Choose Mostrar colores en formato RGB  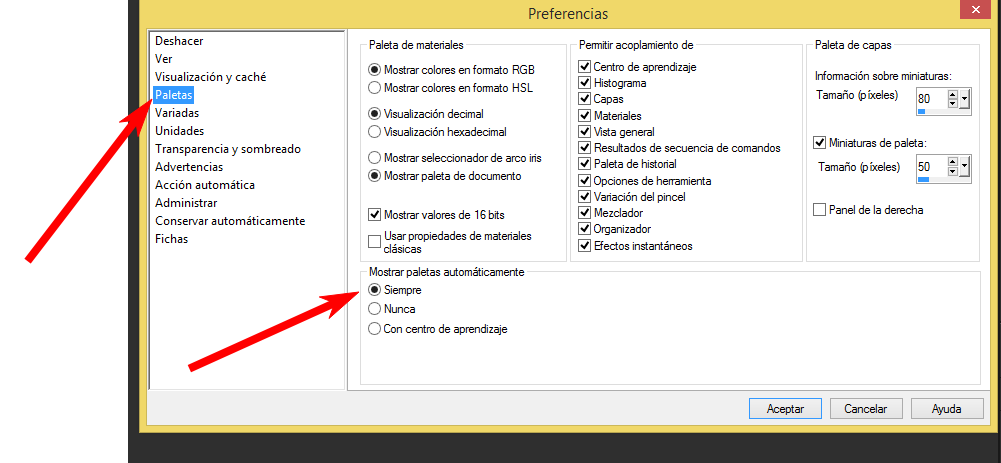(452, 69)
